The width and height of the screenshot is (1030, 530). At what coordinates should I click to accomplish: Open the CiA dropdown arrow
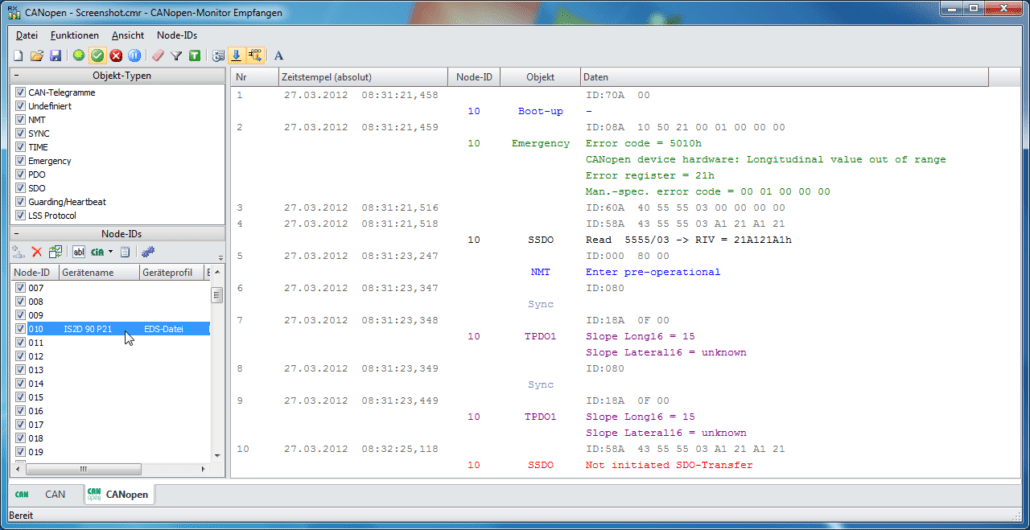(111, 252)
